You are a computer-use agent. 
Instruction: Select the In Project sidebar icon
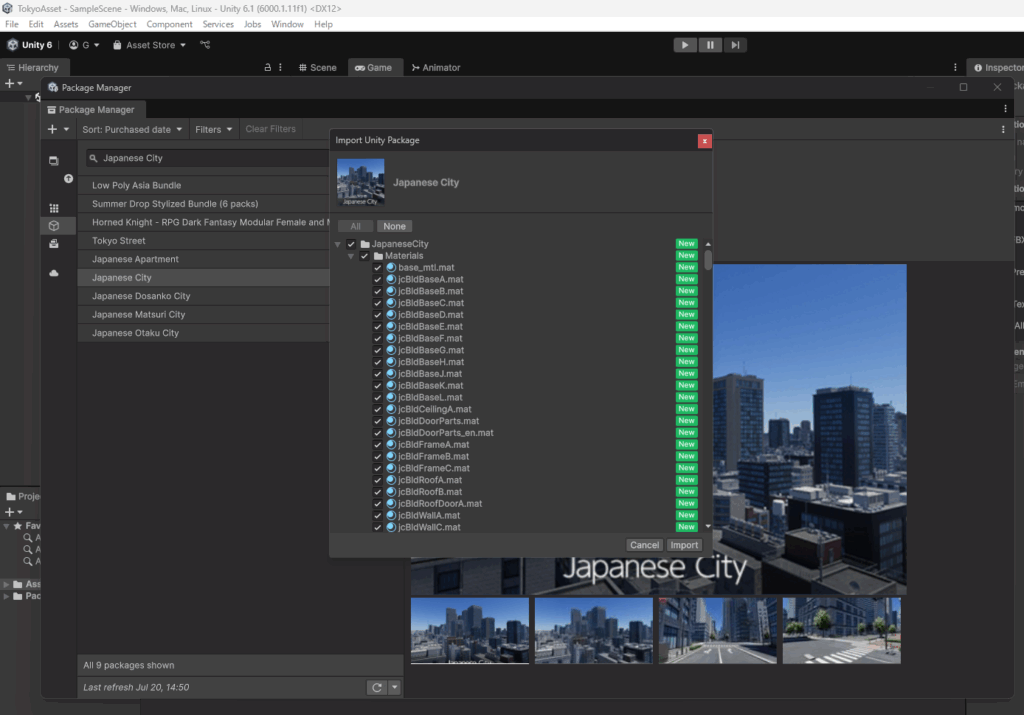tap(54, 161)
